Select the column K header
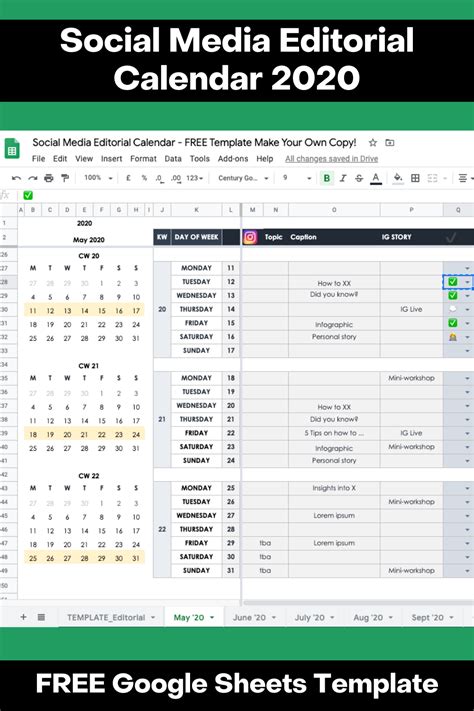Image resolution: width=474 pixels, height=711 pixels. click(x=196, y=210)
